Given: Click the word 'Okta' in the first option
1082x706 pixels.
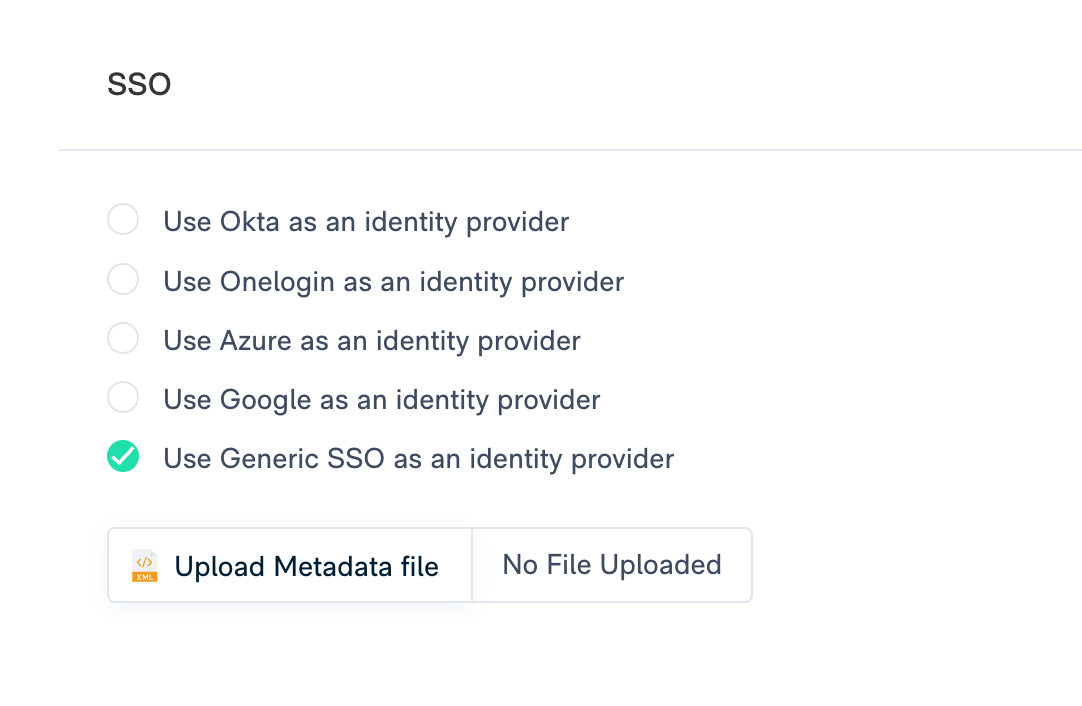Looking at the screenshot, I should [x=249, y=221].
